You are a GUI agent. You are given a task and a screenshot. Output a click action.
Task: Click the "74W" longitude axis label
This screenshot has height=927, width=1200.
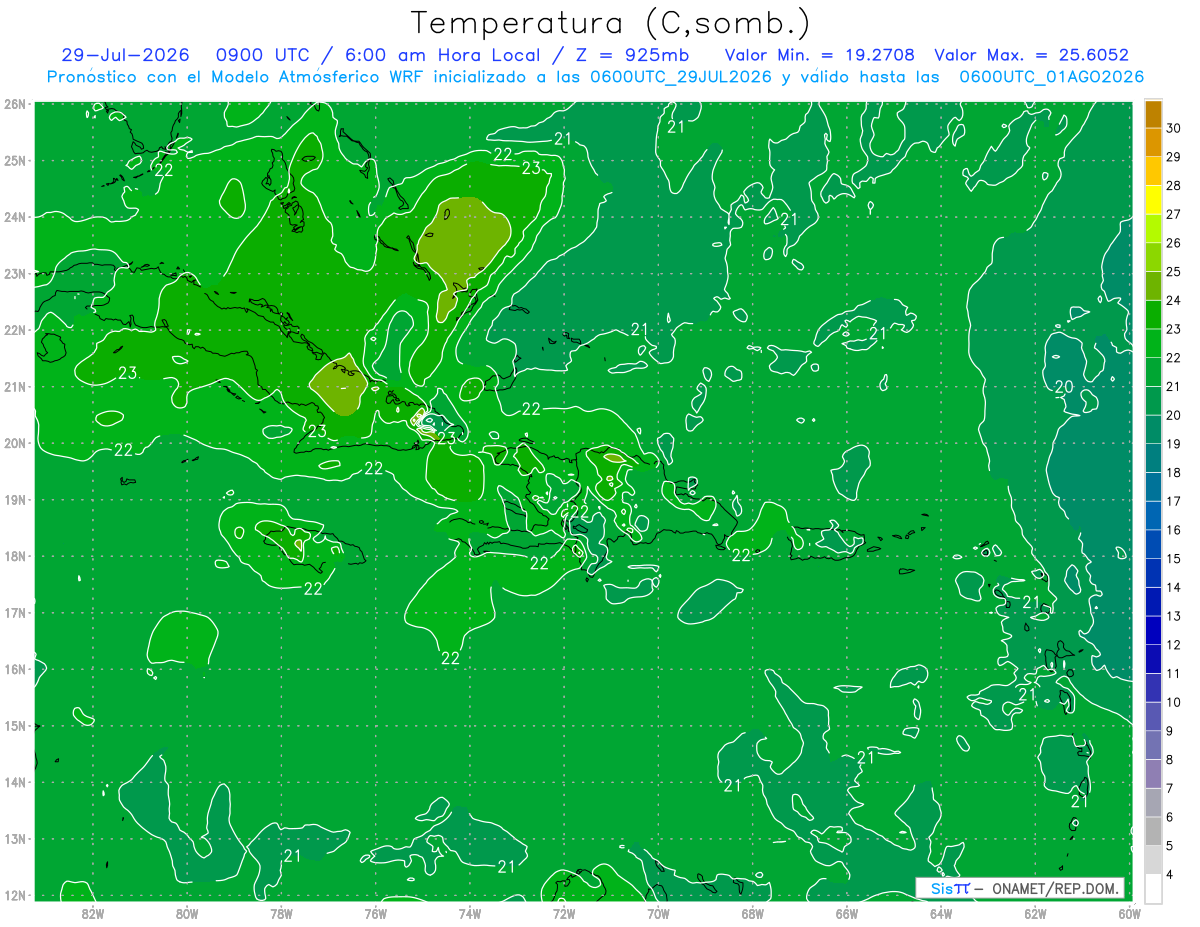(470, 913)
